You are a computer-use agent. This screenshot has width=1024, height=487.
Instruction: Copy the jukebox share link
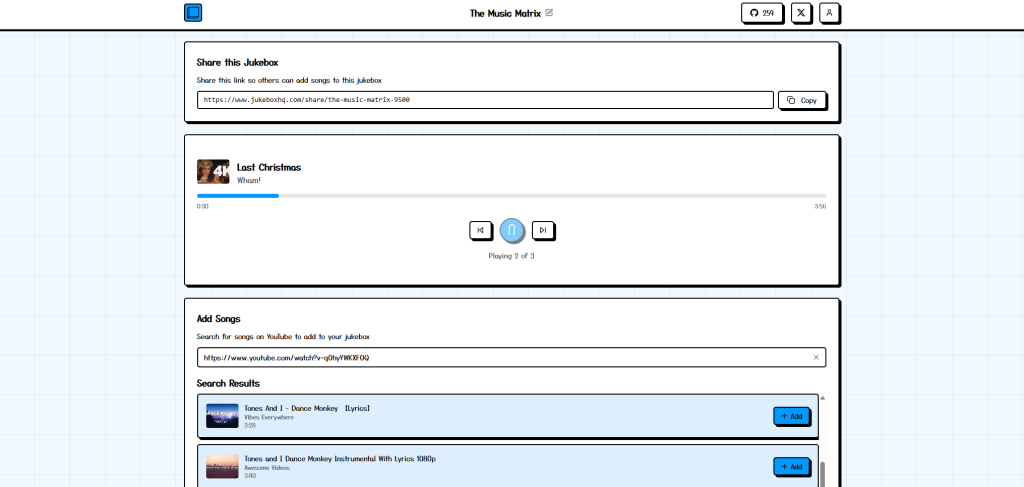(802, 100)
